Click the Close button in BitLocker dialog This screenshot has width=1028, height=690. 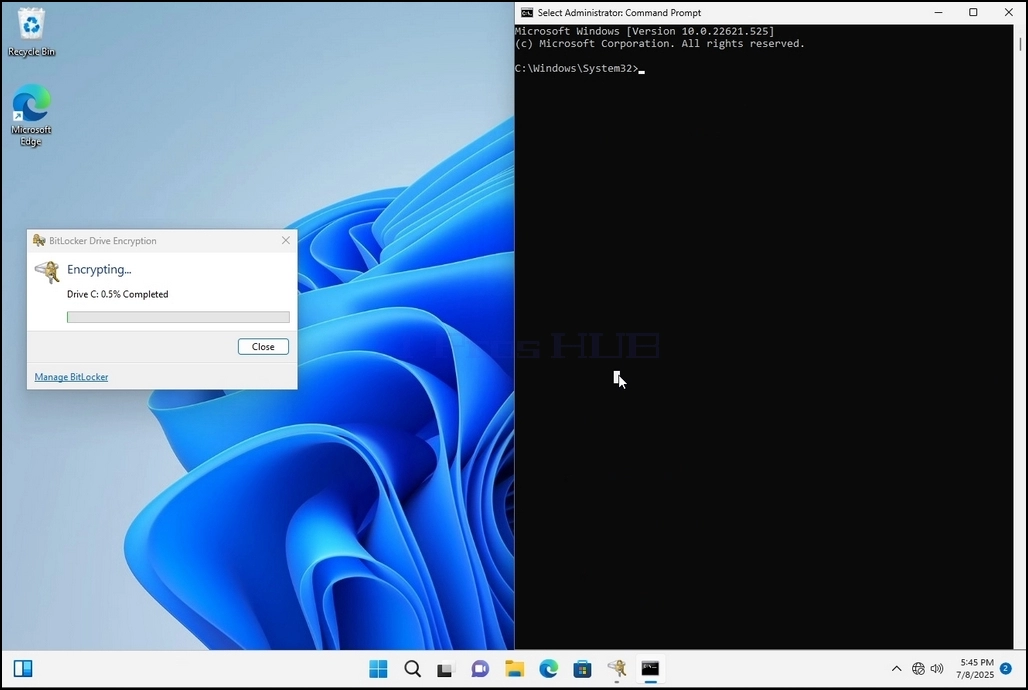click(263, 346)
